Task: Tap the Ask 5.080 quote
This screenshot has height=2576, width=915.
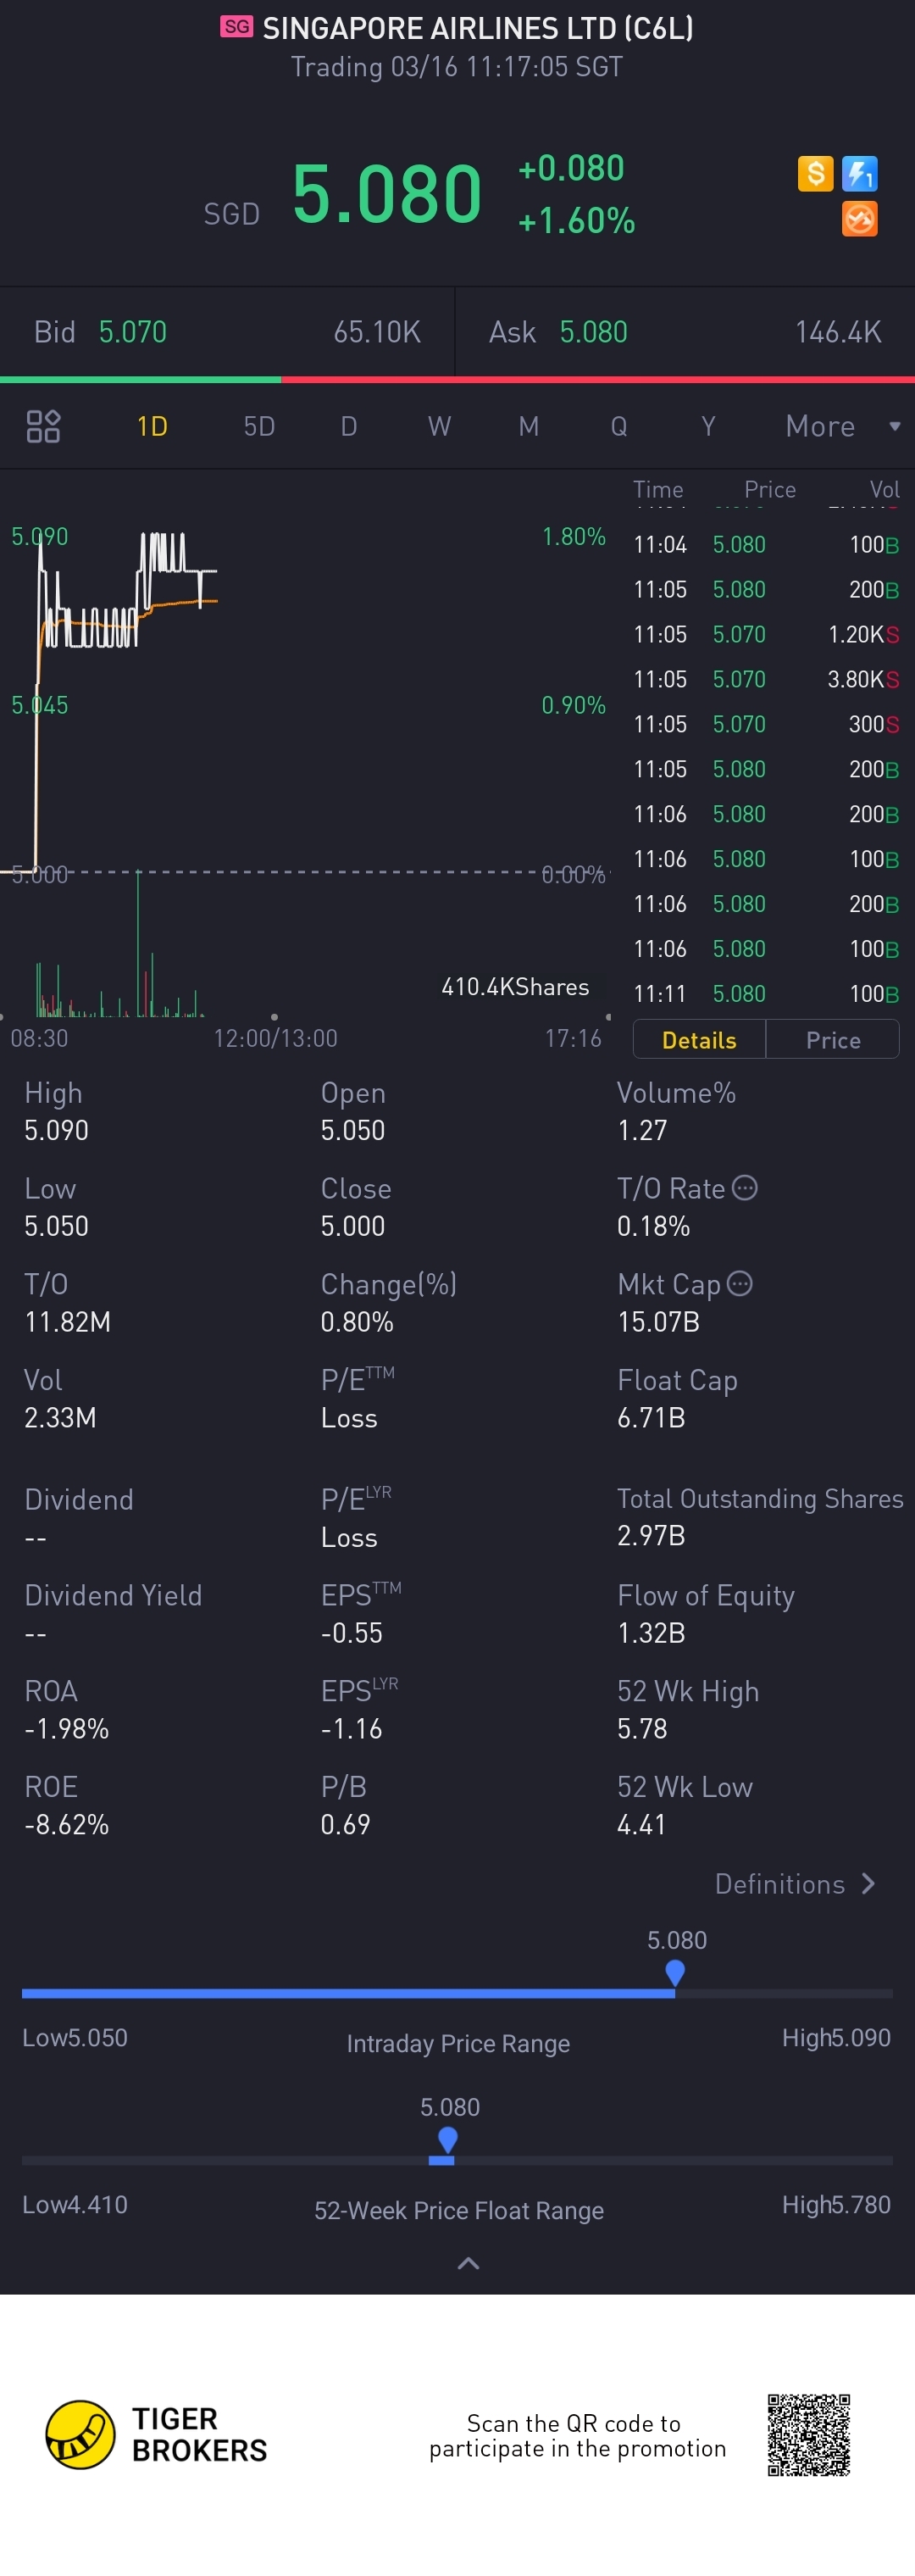Action: click(x=685, y=332)
